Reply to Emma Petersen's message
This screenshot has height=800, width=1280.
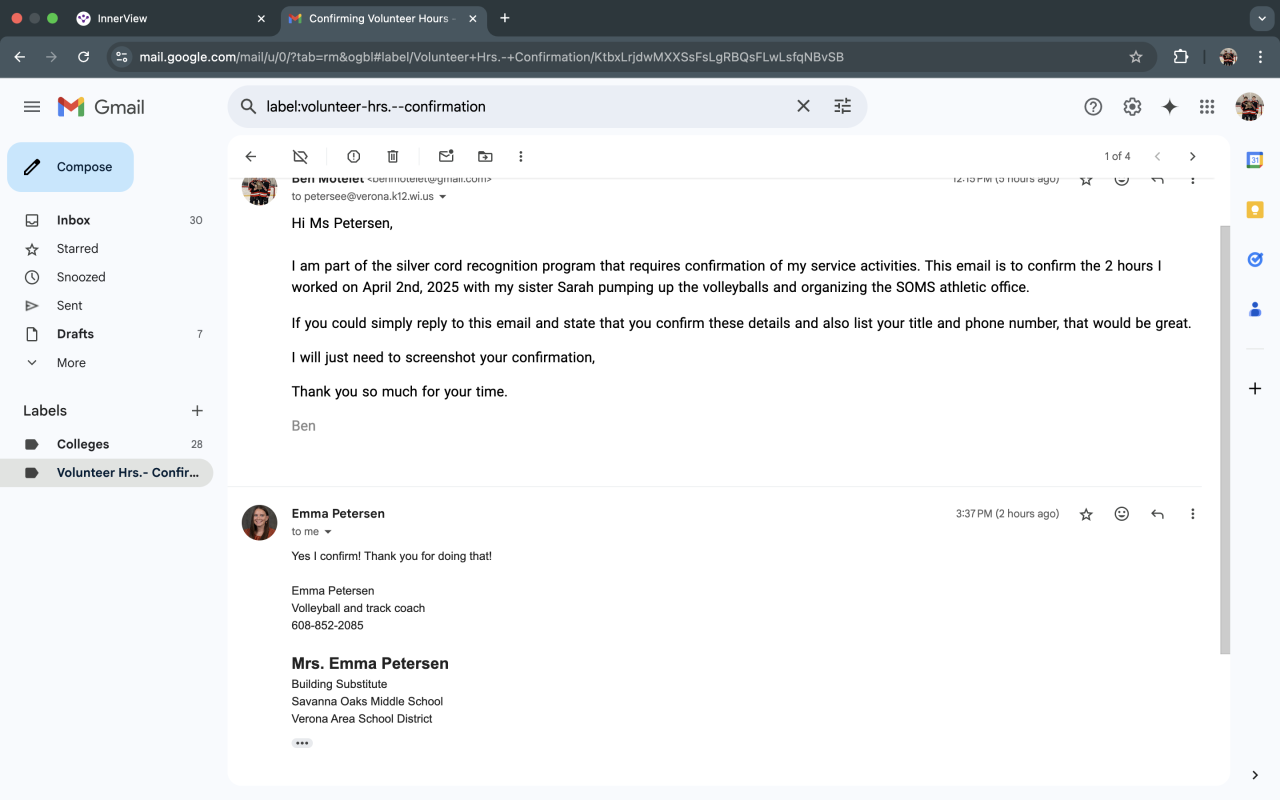(x=1157, y=514)
